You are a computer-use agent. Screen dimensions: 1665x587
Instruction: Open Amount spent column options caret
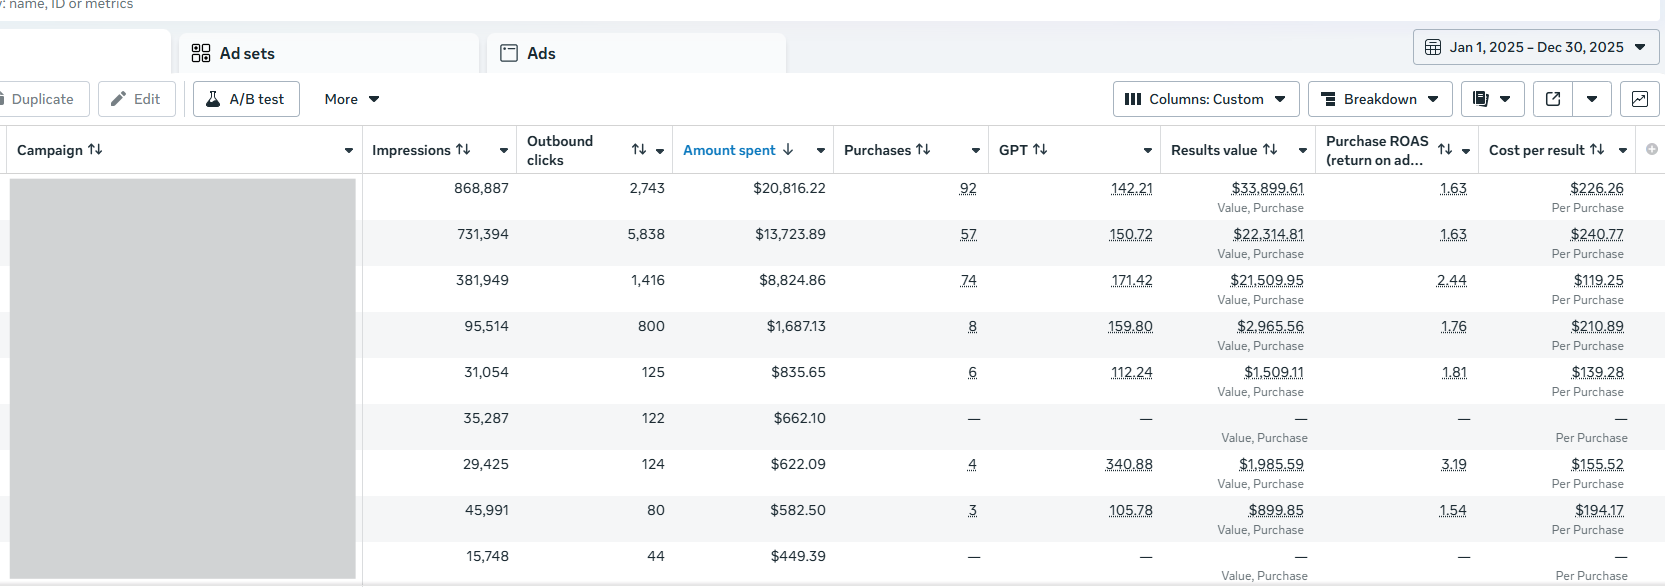point(821,151)
